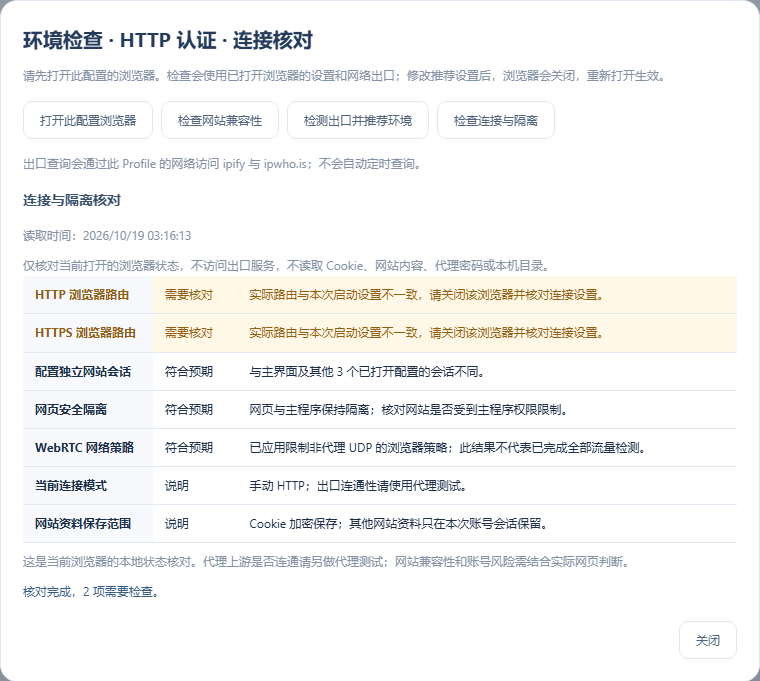Run 检查网站兼容性 check

(x=220, y=120)
